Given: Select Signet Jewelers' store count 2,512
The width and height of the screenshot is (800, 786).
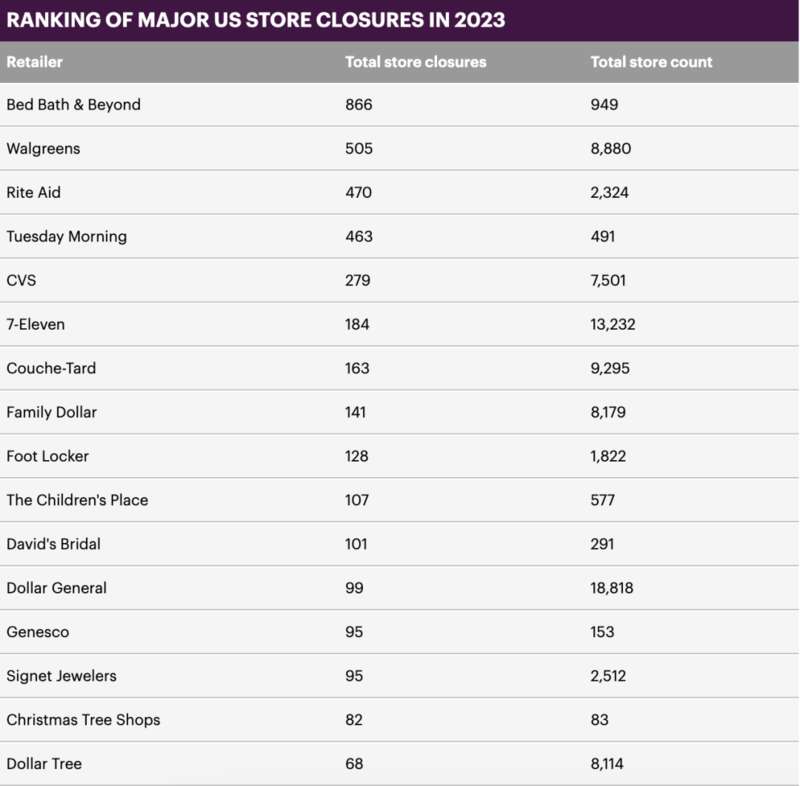Looking at the screenshot, I should pos(608,677).
